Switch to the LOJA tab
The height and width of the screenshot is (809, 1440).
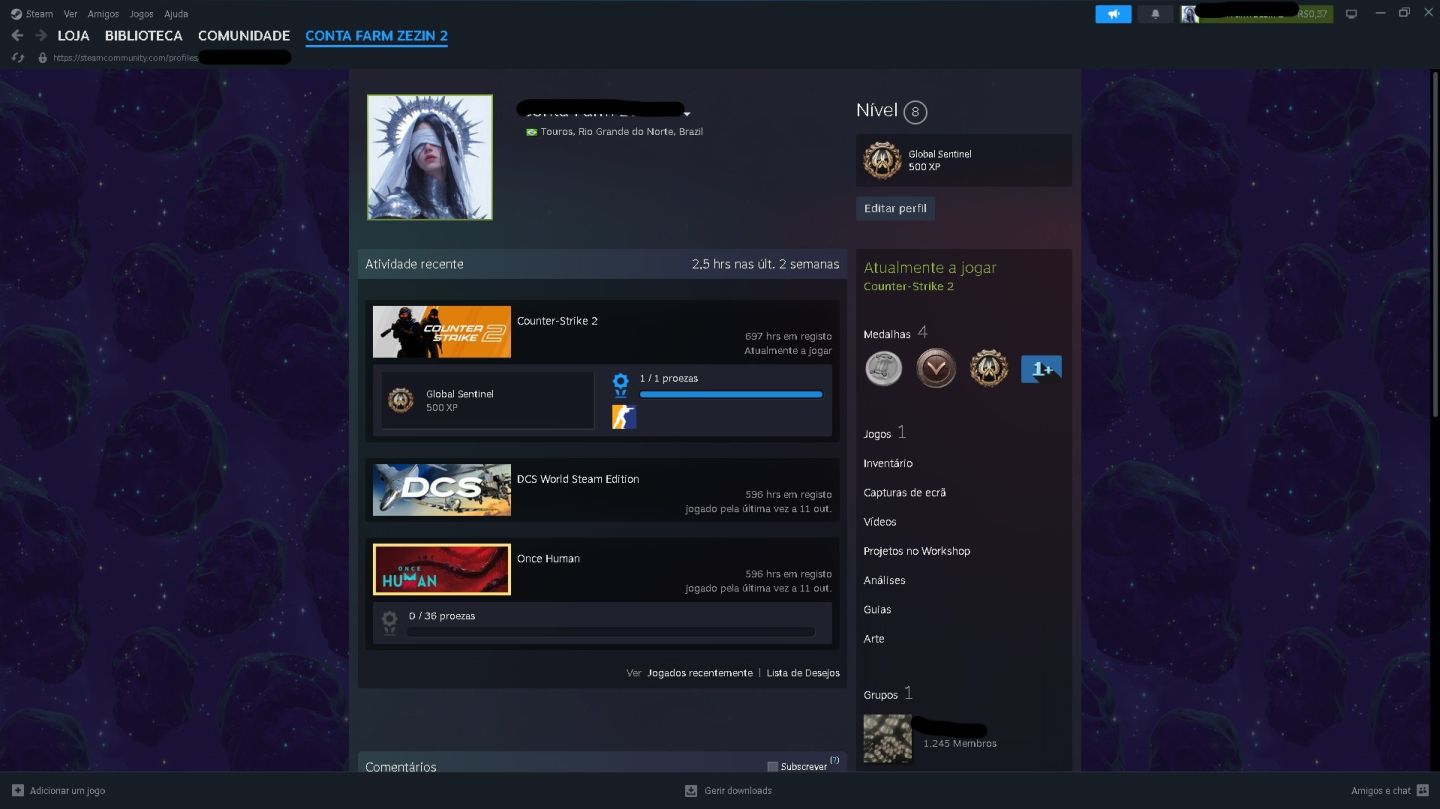coord(74,36)
